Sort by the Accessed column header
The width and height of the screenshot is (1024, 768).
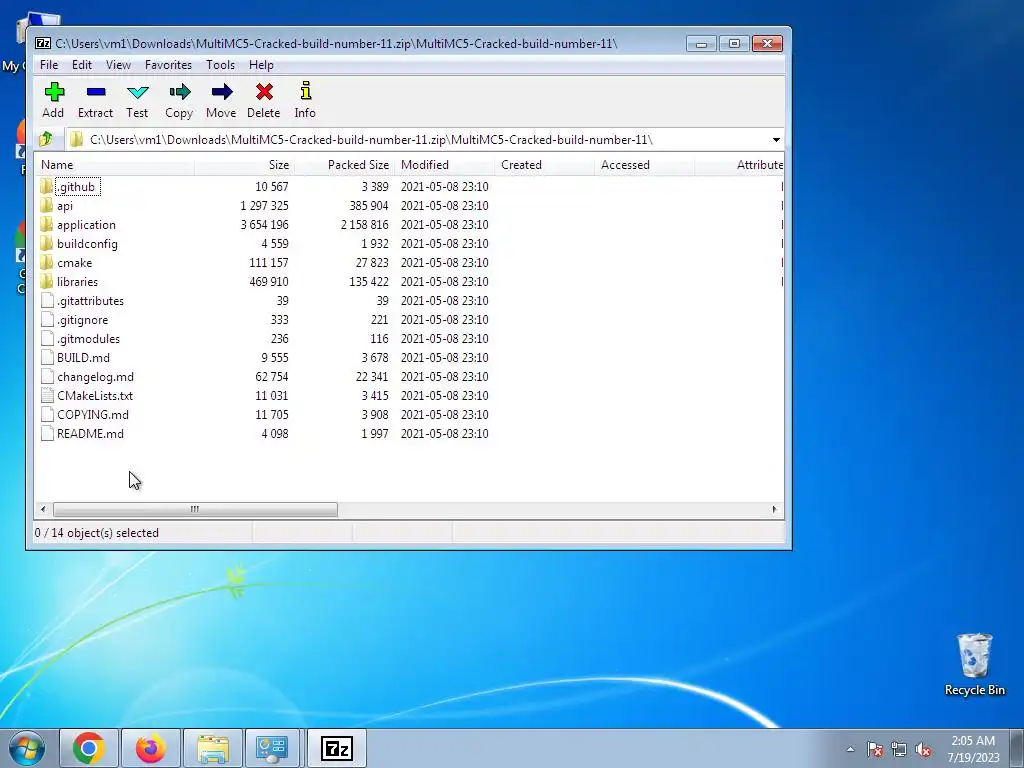(x=645, y=165)
